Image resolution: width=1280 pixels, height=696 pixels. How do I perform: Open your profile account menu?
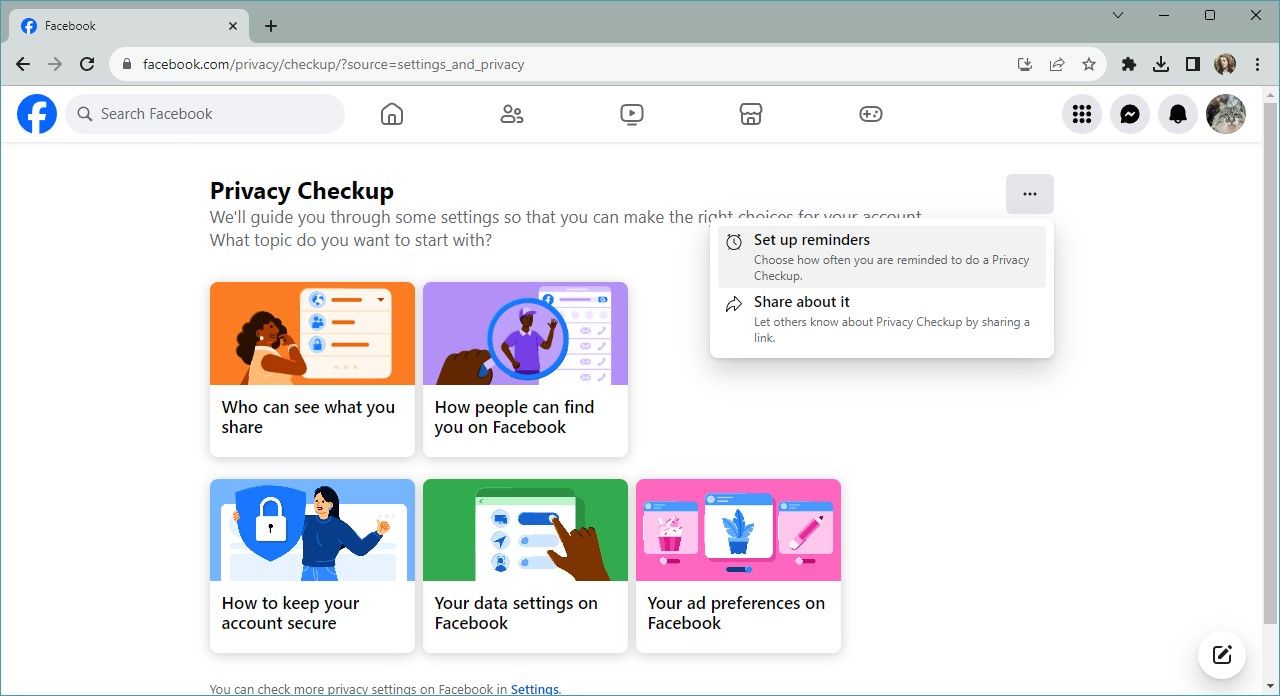tap(1225, 113)
